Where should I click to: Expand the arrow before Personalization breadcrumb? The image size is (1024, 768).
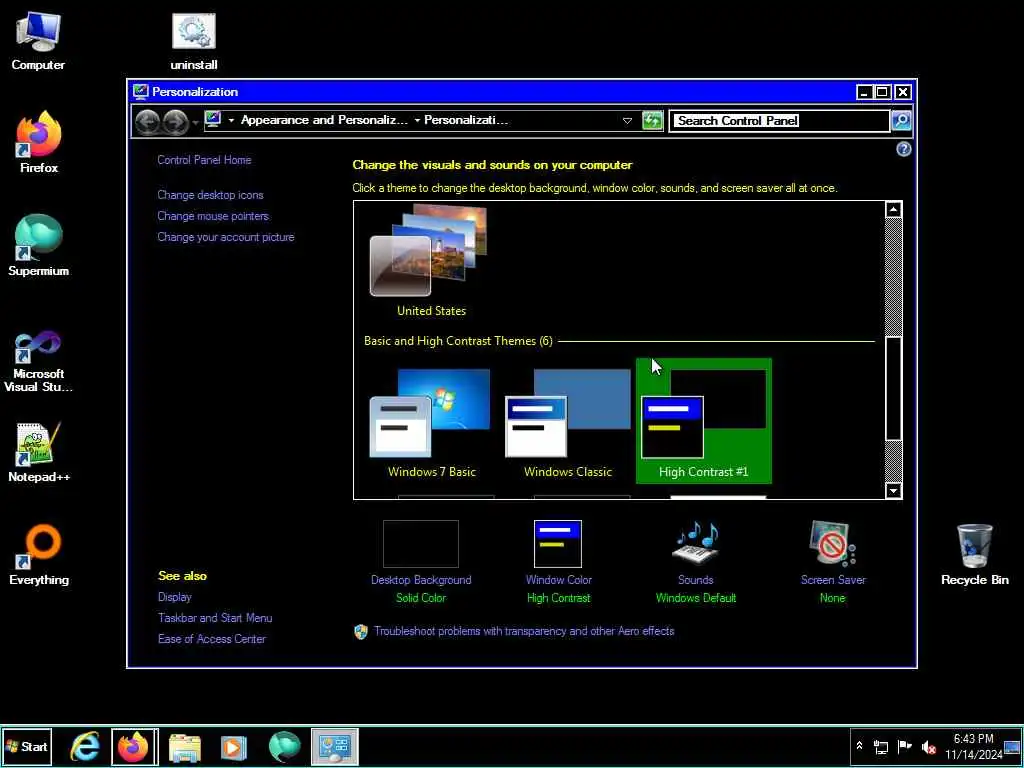point(417,120)
